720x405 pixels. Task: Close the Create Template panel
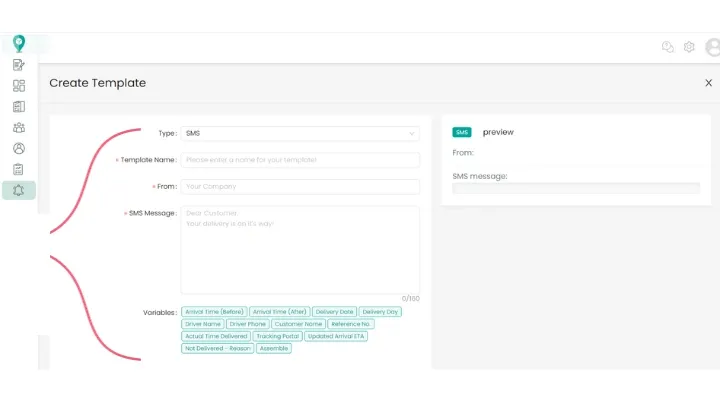point(709,83)
